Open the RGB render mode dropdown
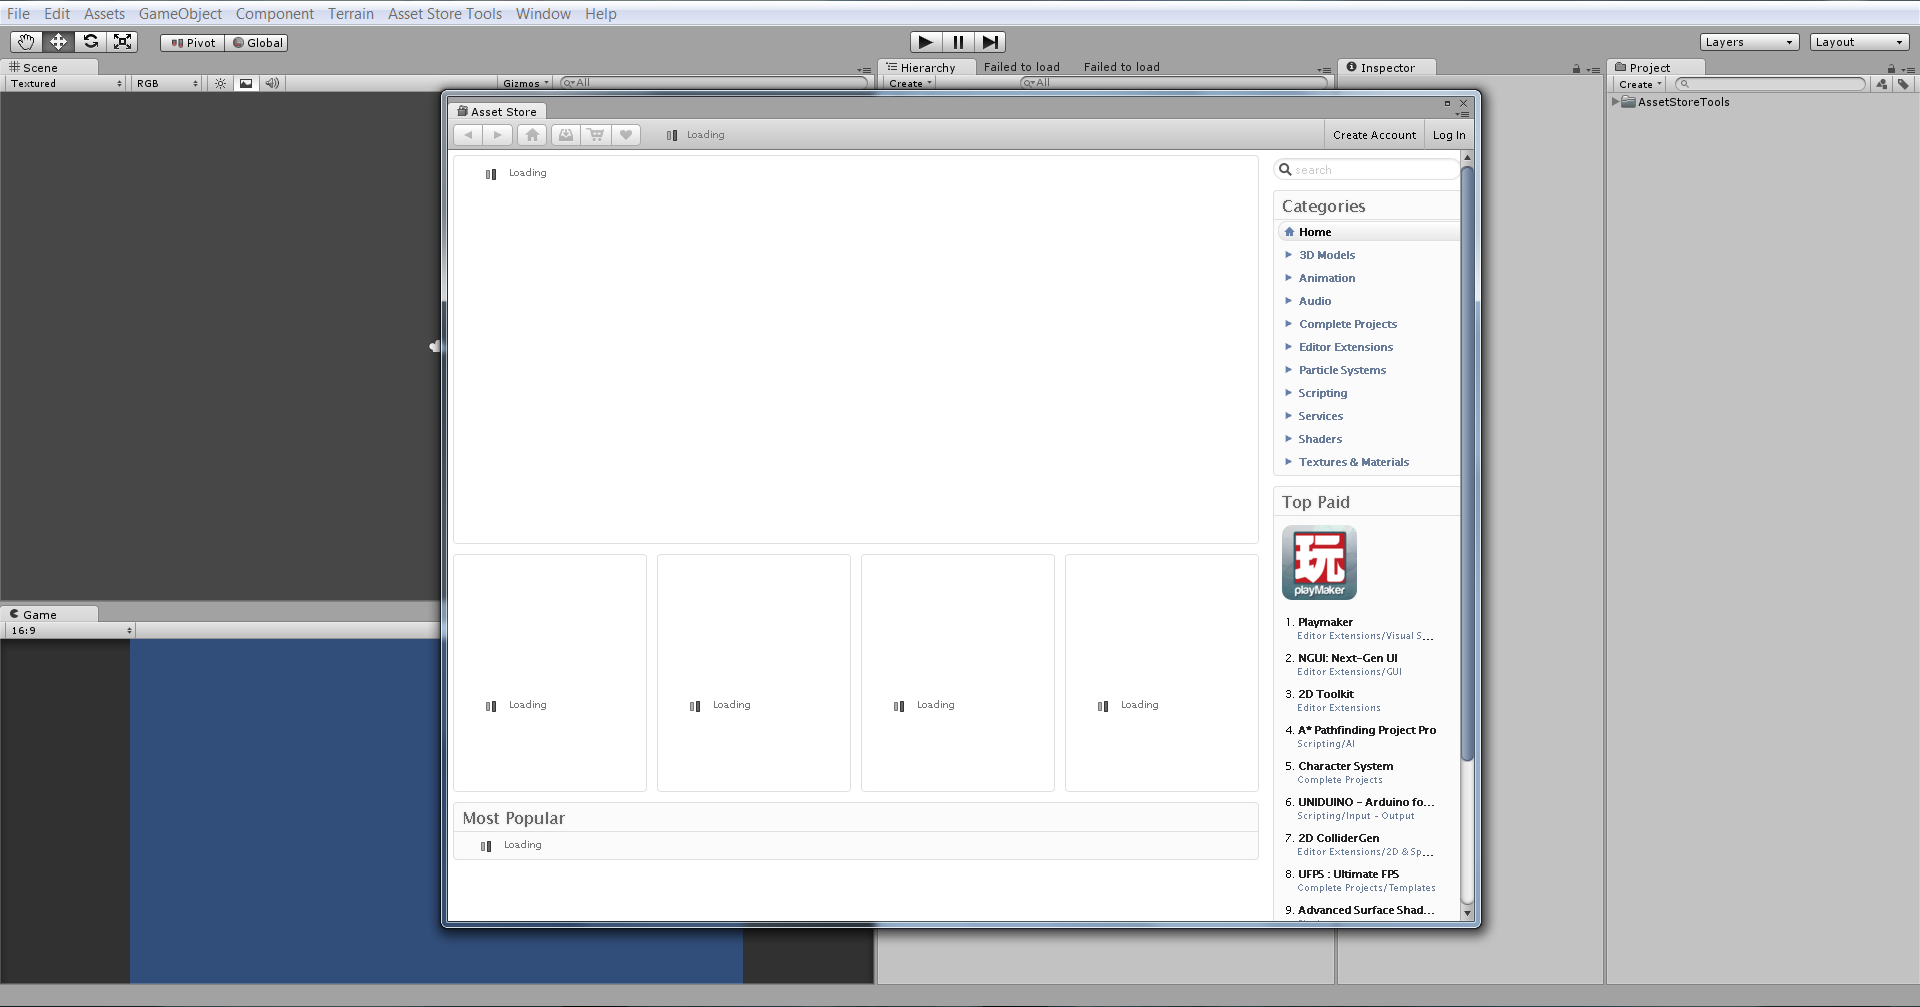 coord(167,84)
